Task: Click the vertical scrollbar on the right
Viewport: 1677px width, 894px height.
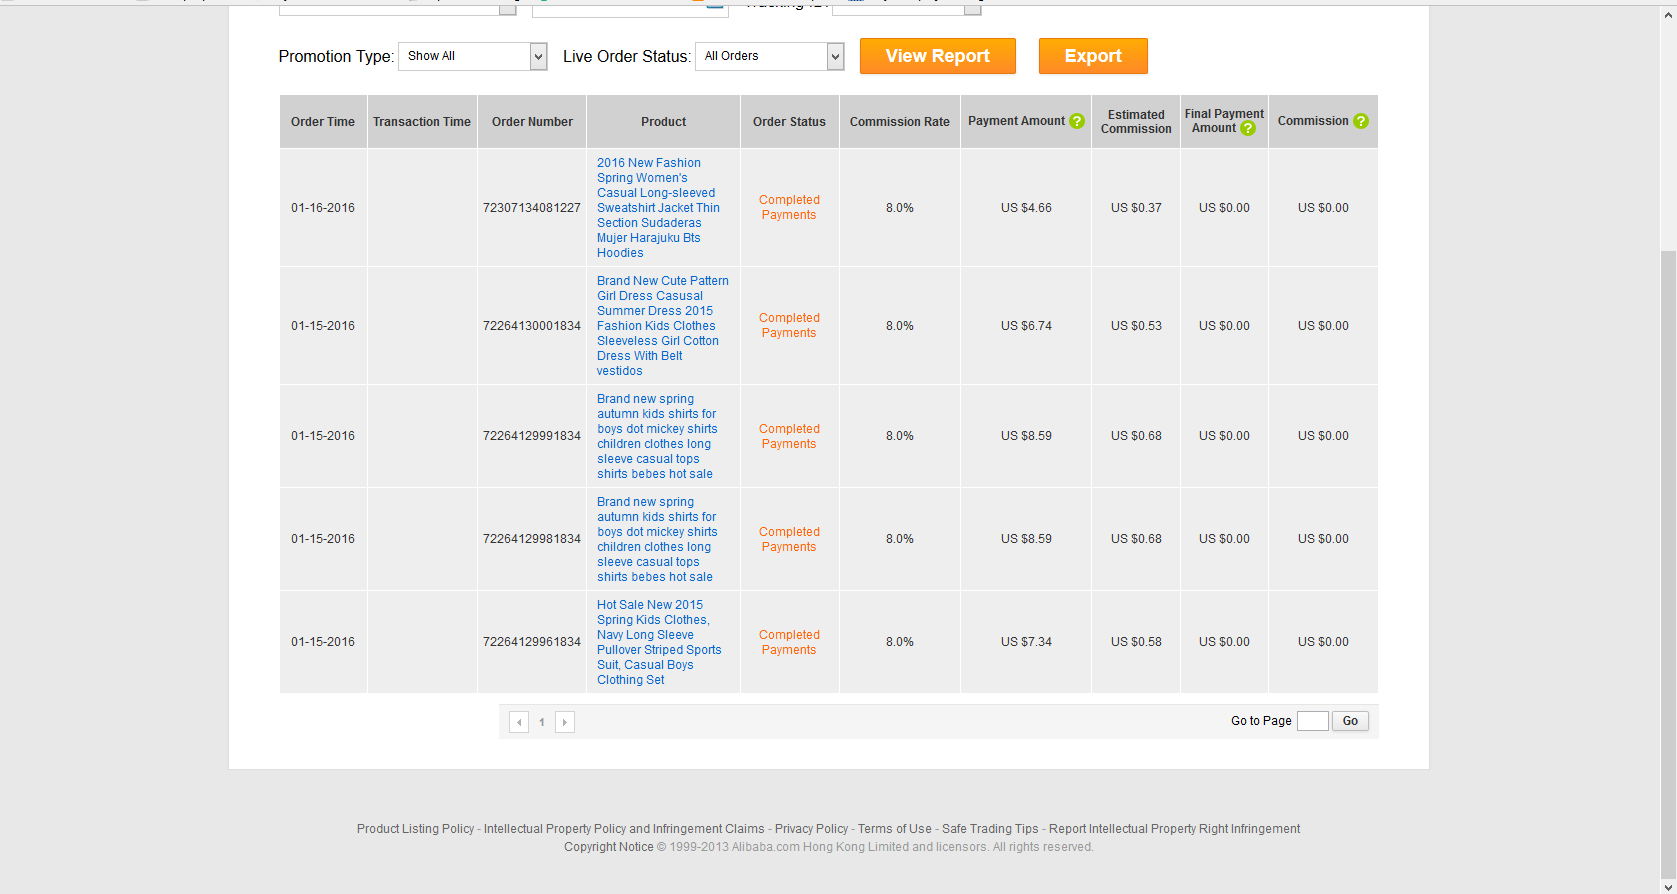Action: [x=1668, y=500]
